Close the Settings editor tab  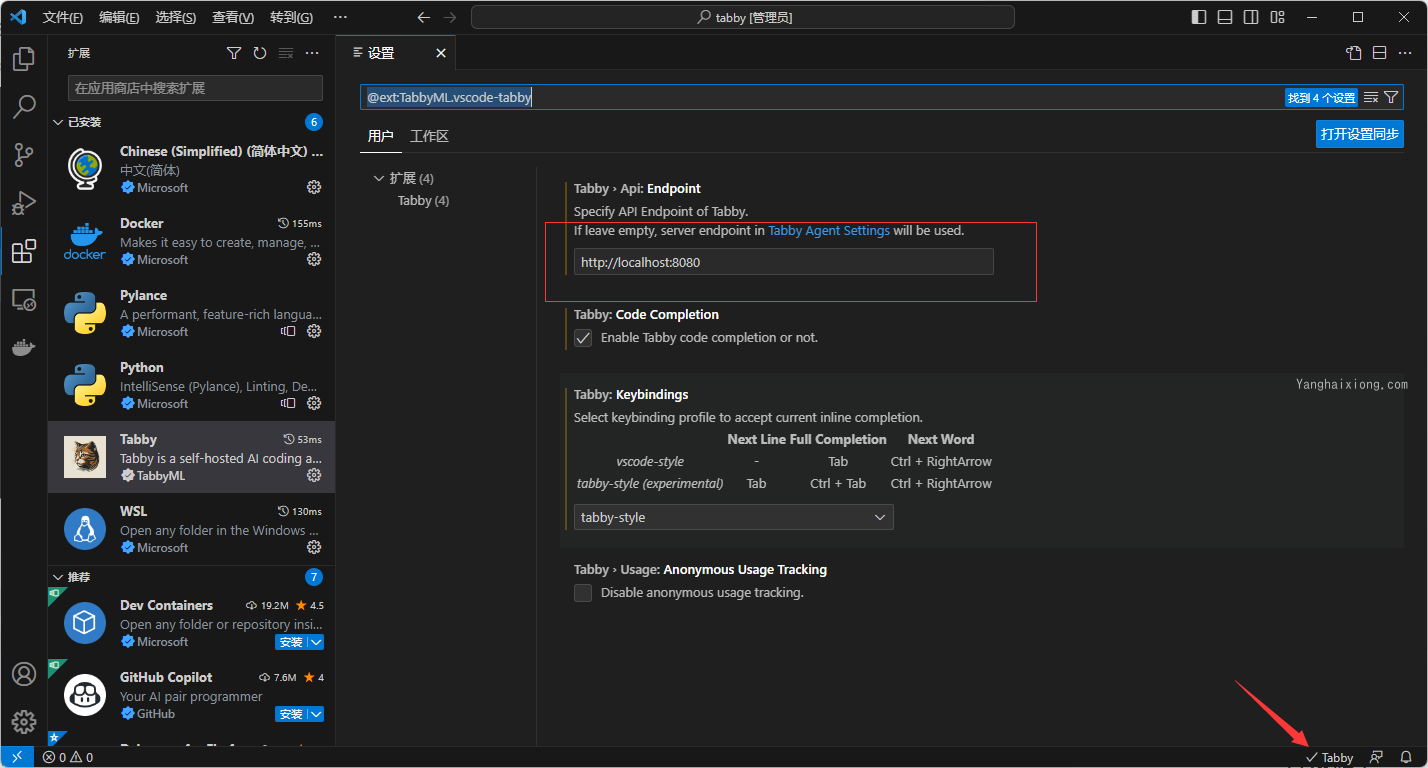pyautogui.click(x=441, y=53)
